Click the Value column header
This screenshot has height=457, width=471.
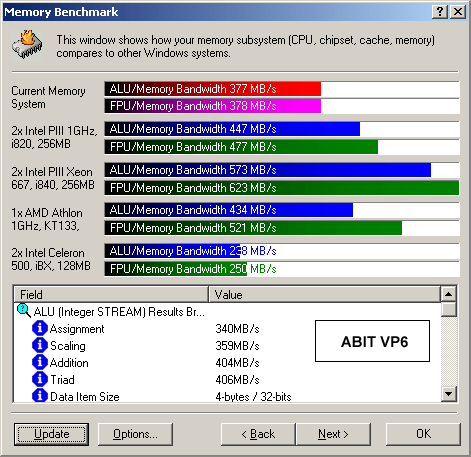coord(324,294)
